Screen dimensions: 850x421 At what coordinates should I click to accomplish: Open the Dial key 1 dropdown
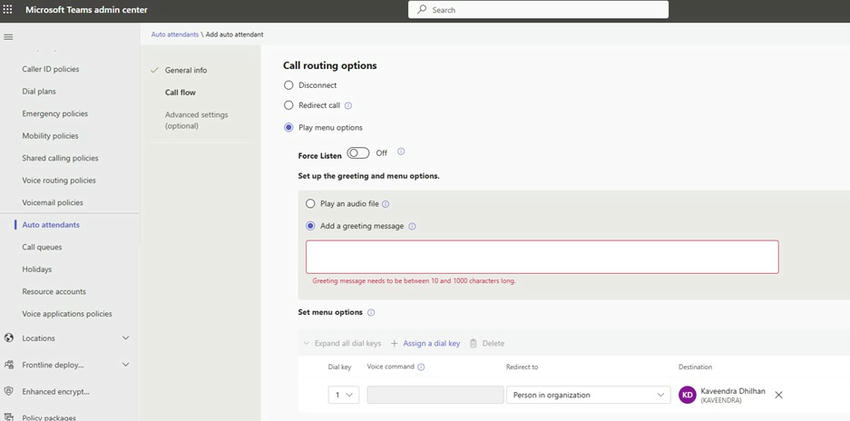343,395
